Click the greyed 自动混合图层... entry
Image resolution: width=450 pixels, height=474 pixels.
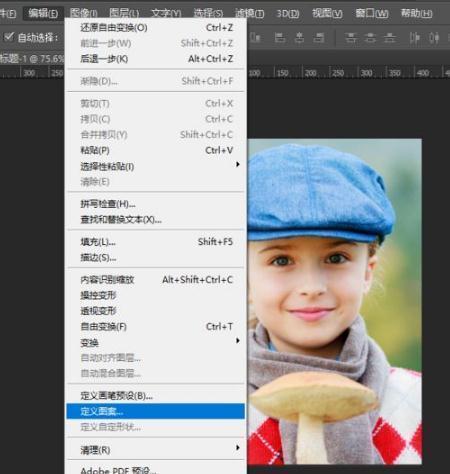pos(156,373)
